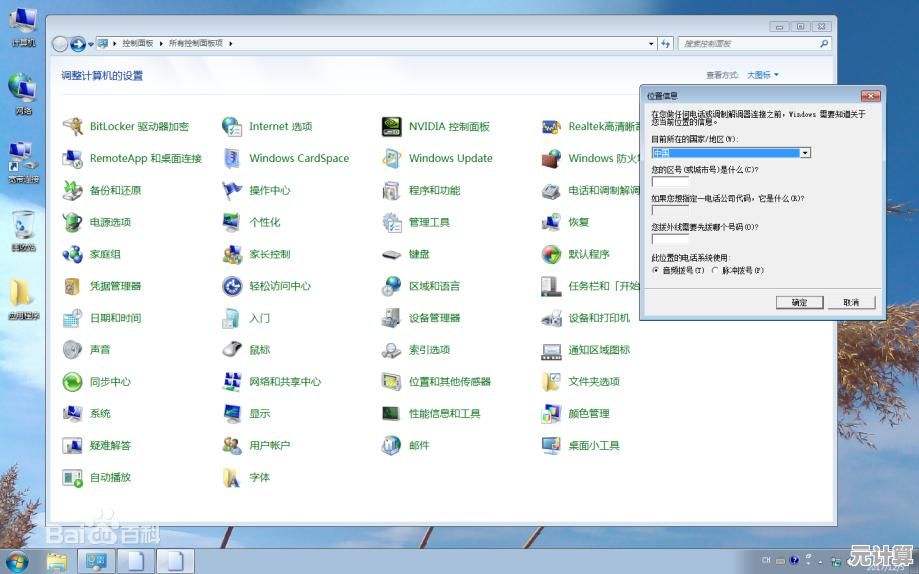The height and width of the screenshot is (574, 919).
Task: Select the 音频拨号 radio button
Action: coord(656,270)
